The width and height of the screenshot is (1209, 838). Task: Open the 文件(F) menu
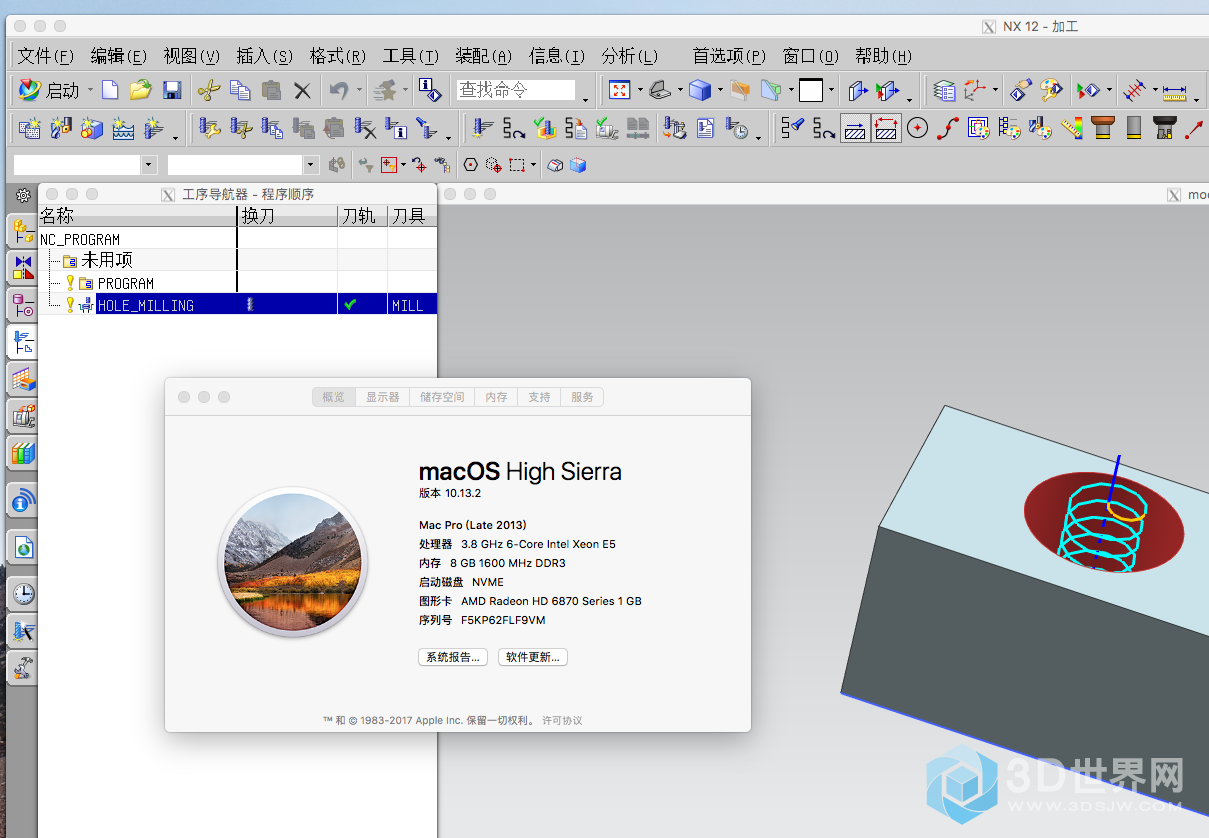pos(46,56)
